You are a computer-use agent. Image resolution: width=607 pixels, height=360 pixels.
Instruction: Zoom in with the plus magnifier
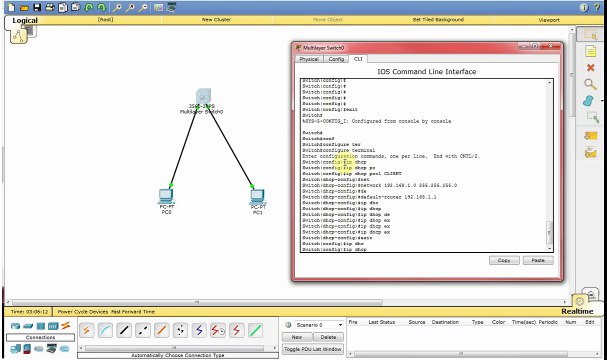click(x=117, y=7)
